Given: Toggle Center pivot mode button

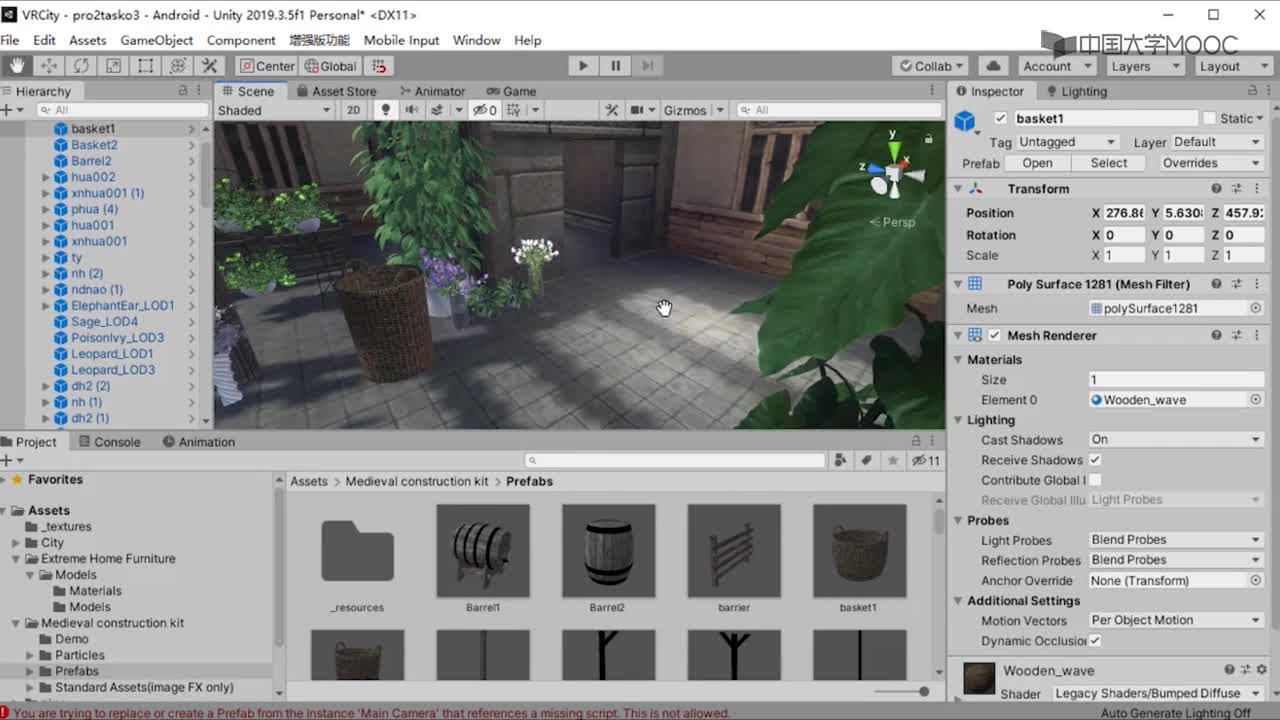Looking at the screenshot, I should (x=266, y=66).
